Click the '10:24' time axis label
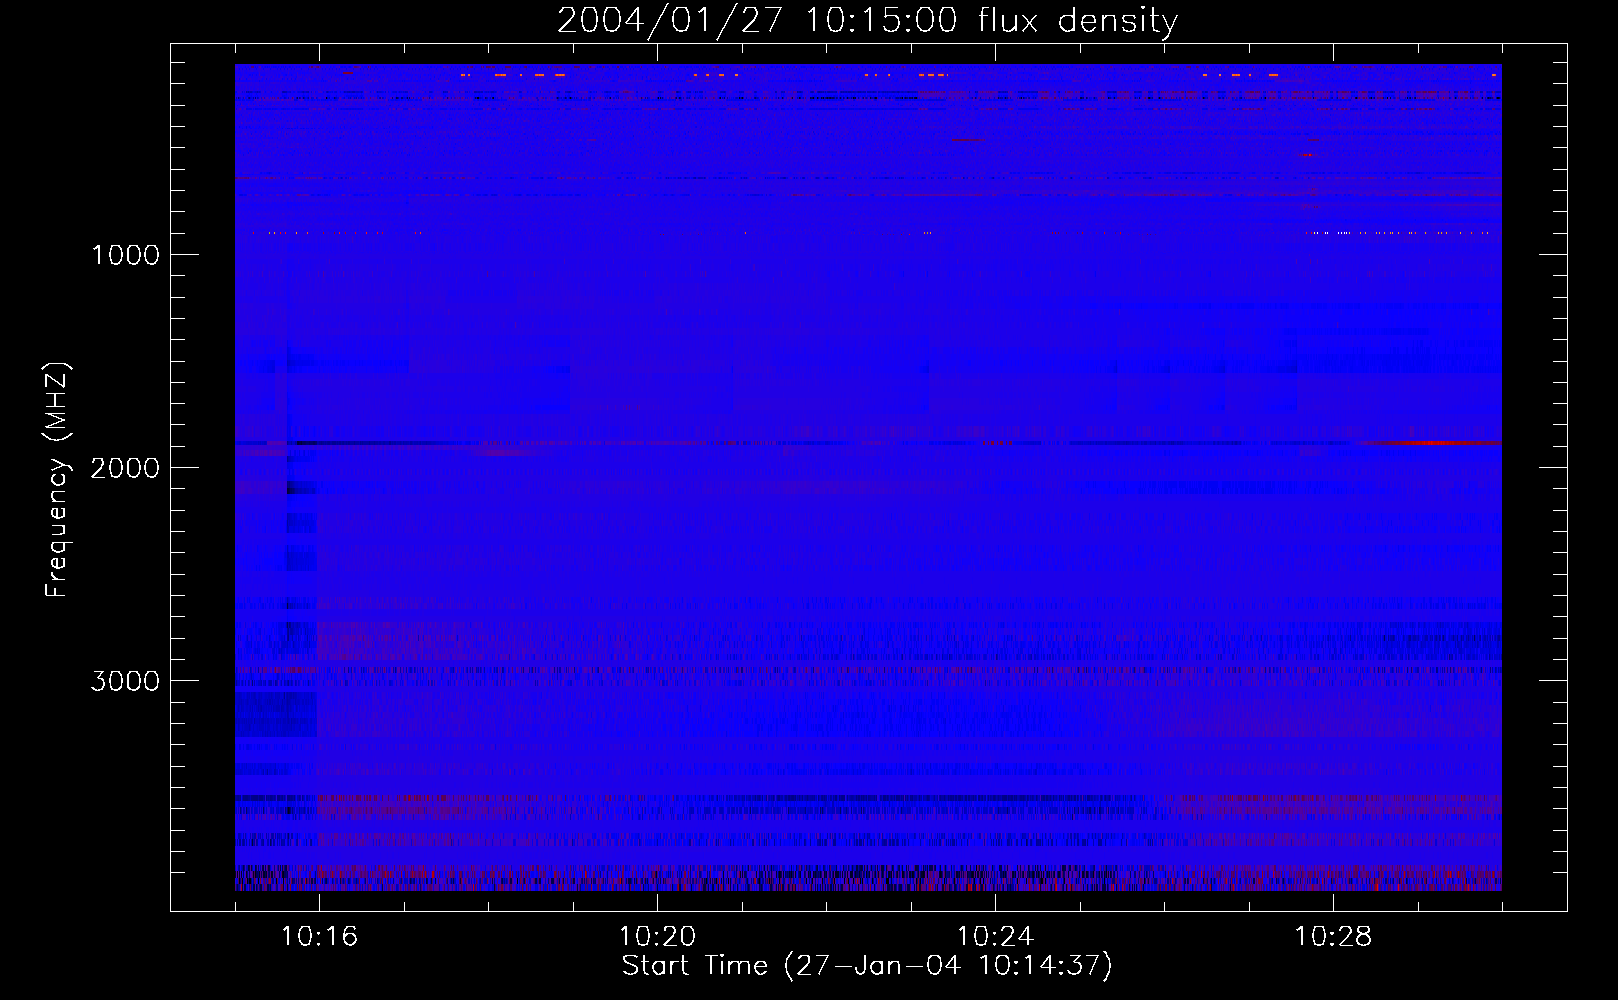This screenshot has width=1618, height=1000. pyautogui.click(x=995, y=937)
